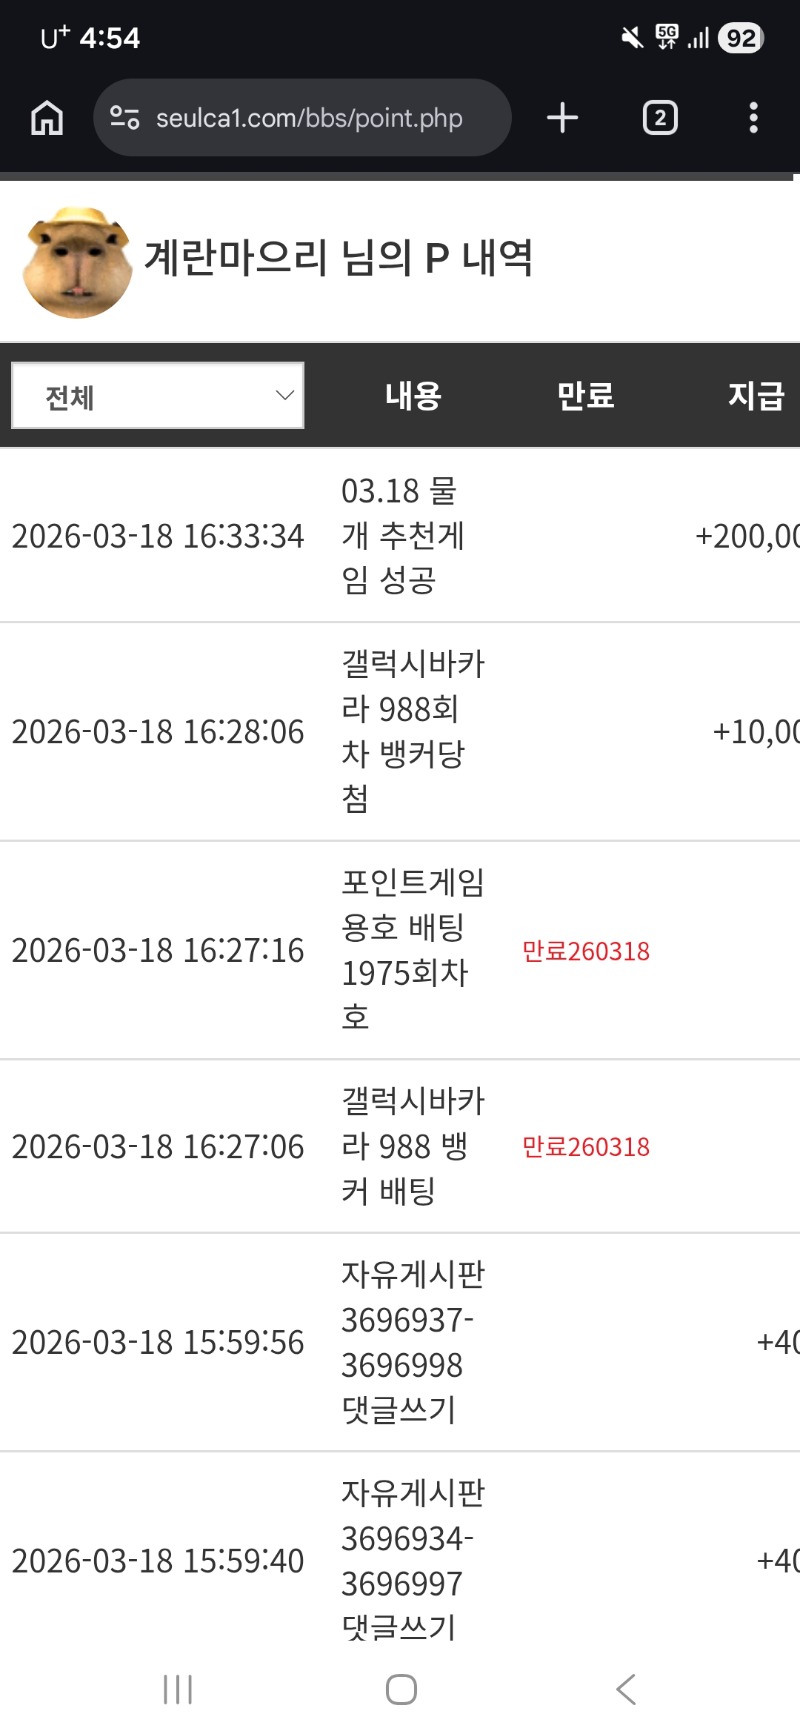Screen dimensions: 800x1734
Task: Select the 내용 column header
Action: tap(413, 396)
